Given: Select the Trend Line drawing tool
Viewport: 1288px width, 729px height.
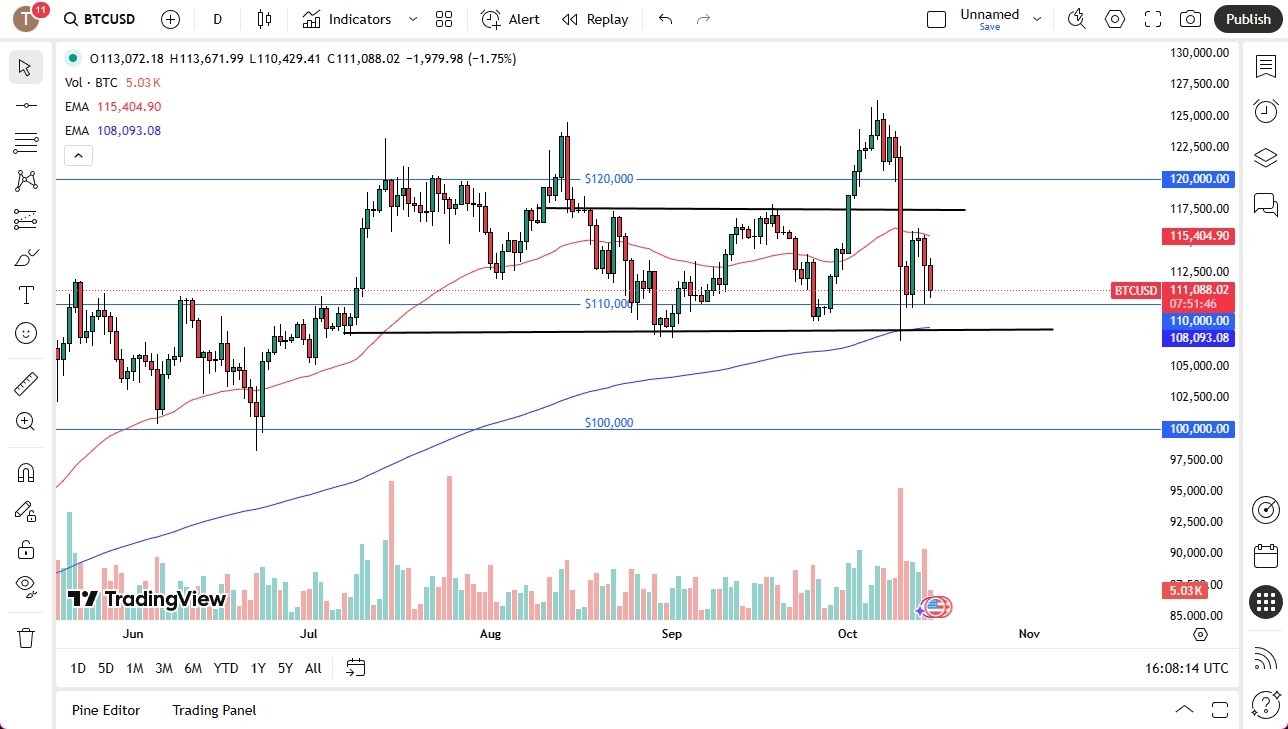Looking at the screenshot, I should pyautogui.click(x=26, y=105).
